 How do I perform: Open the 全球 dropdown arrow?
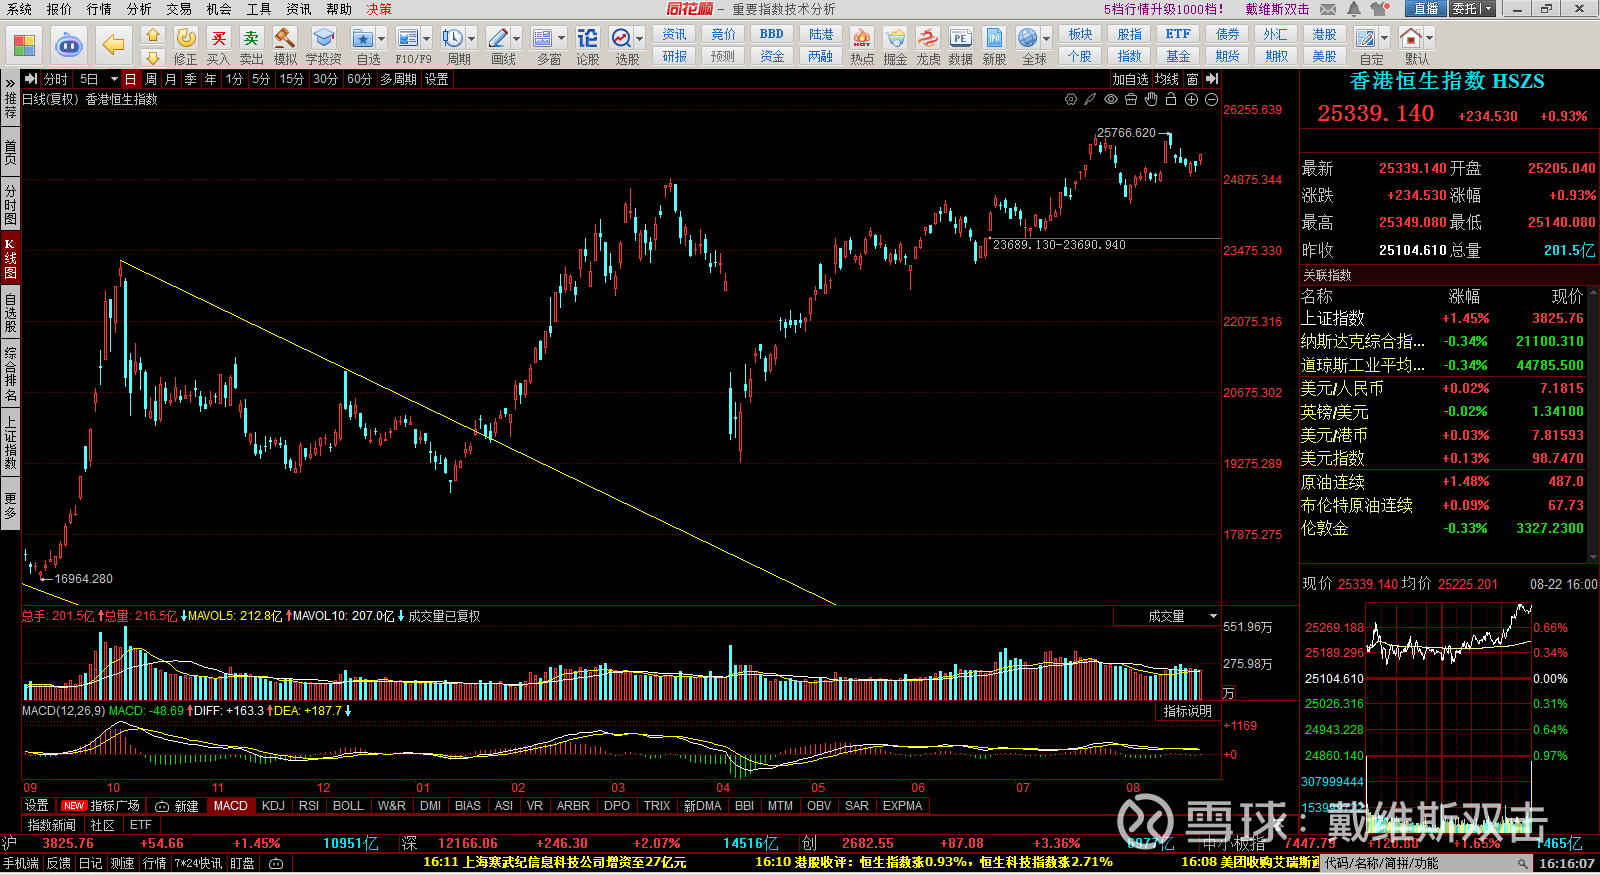click(x=1046, y=38)
